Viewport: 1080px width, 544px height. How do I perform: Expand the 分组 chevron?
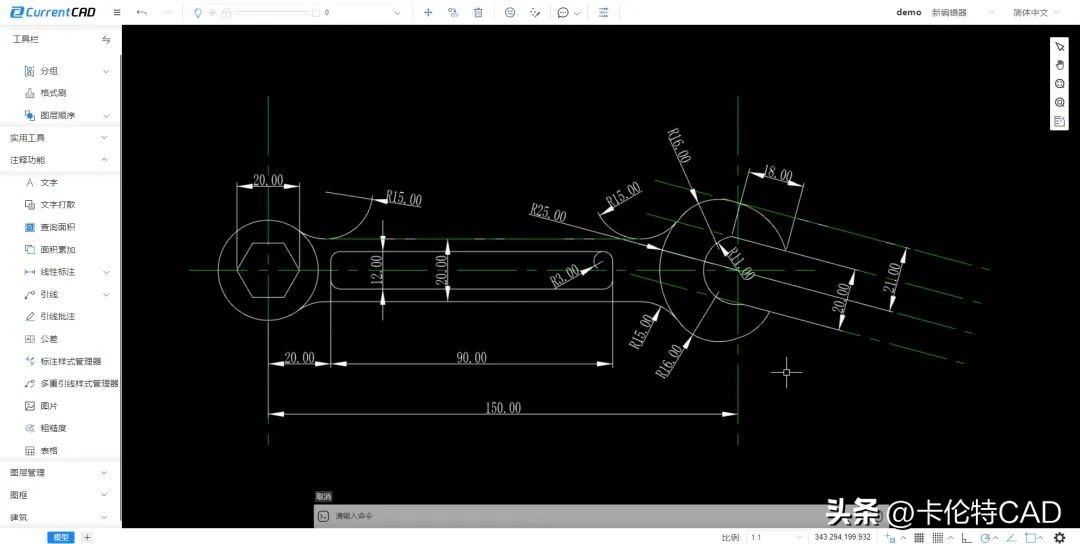(x=106, y=71)
